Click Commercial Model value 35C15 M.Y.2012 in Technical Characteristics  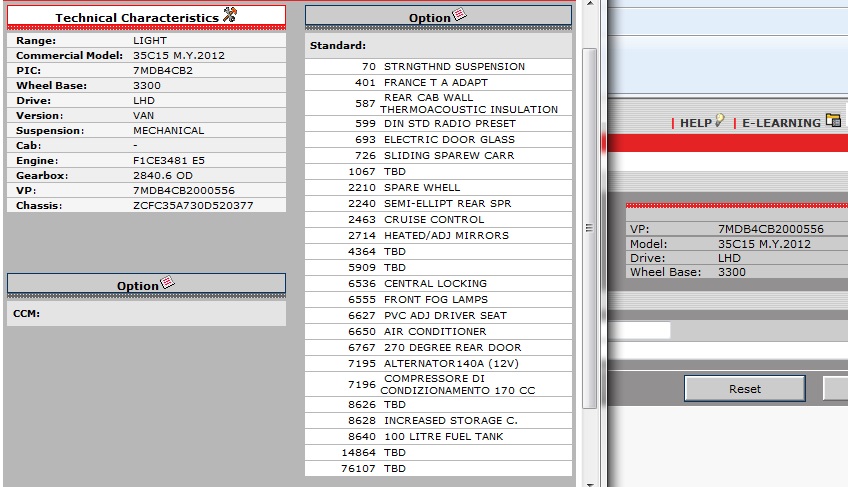[x=179, y=56]
